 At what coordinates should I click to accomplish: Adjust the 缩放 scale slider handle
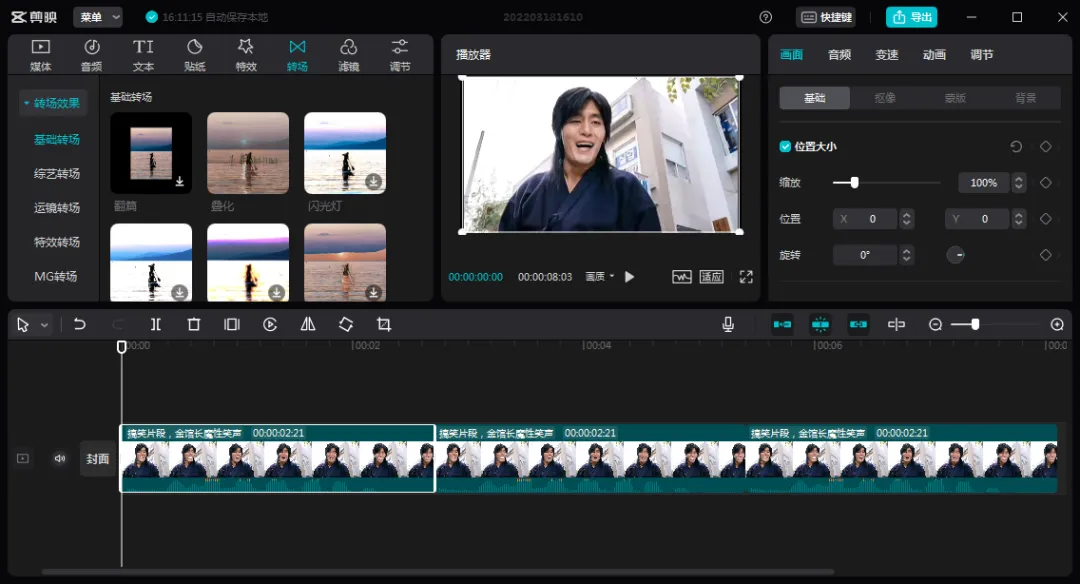click(854, 182)
